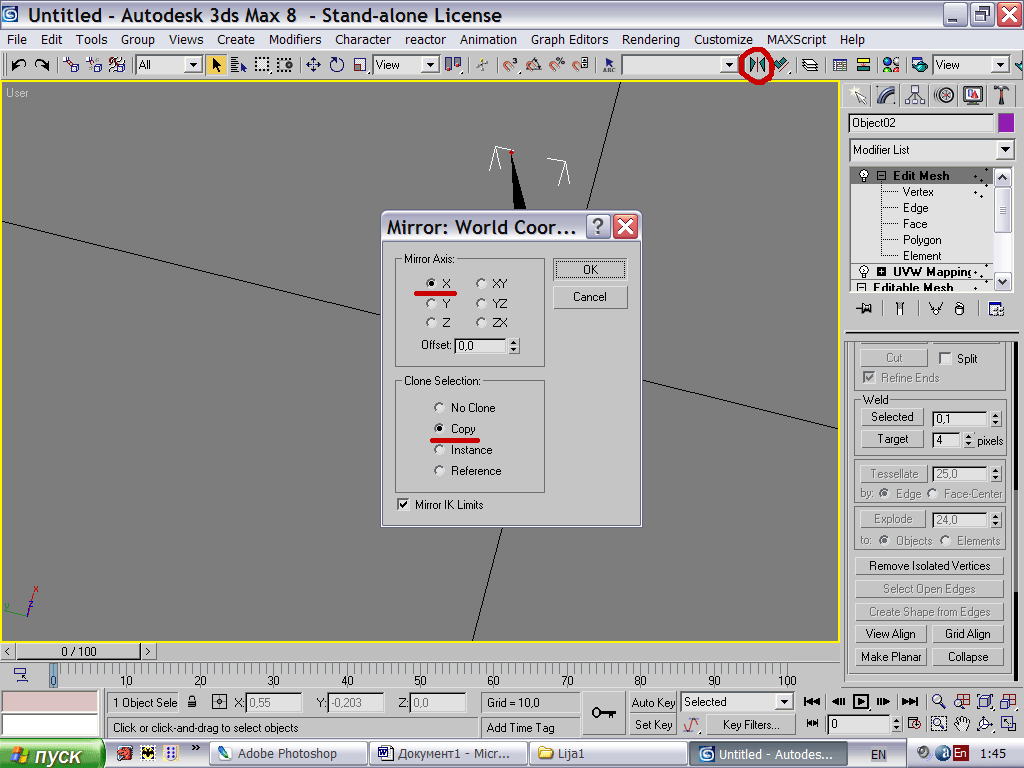Open the Motion command panel tab
The height and width of the screenshot is (768, 1024).
click(944, 96)
